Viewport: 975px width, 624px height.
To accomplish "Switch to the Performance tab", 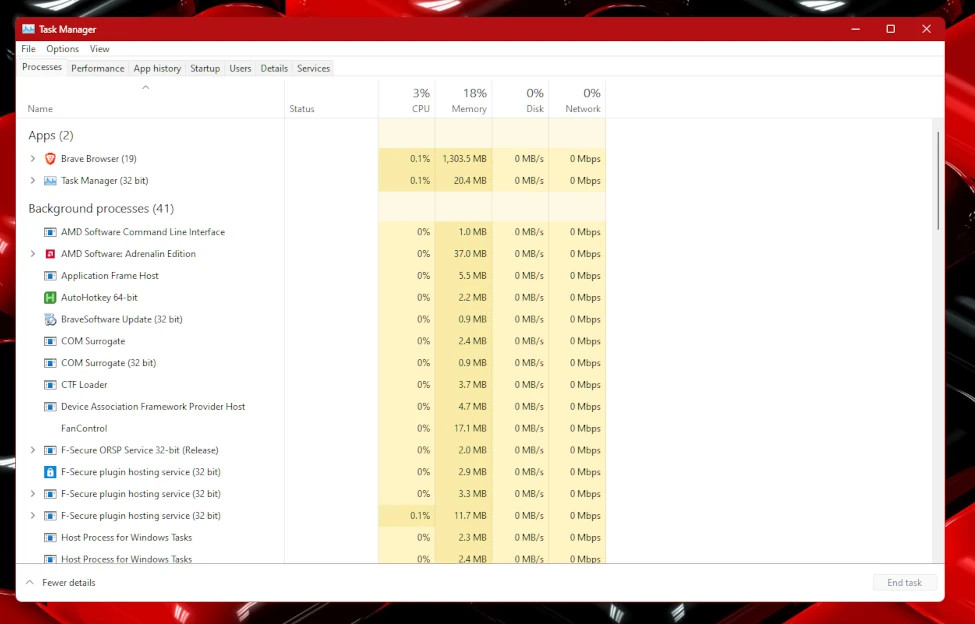I will [x=97, y=68].
